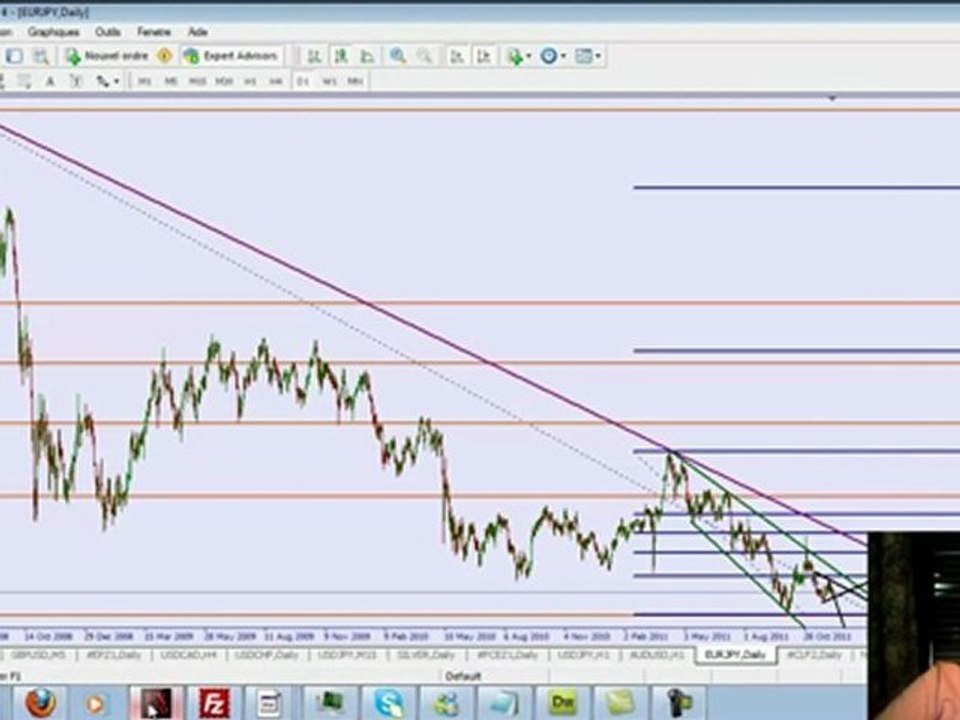960x720 pixels.
Task: Expand the periodicity dropdown arrow
Action: point(563,56)
